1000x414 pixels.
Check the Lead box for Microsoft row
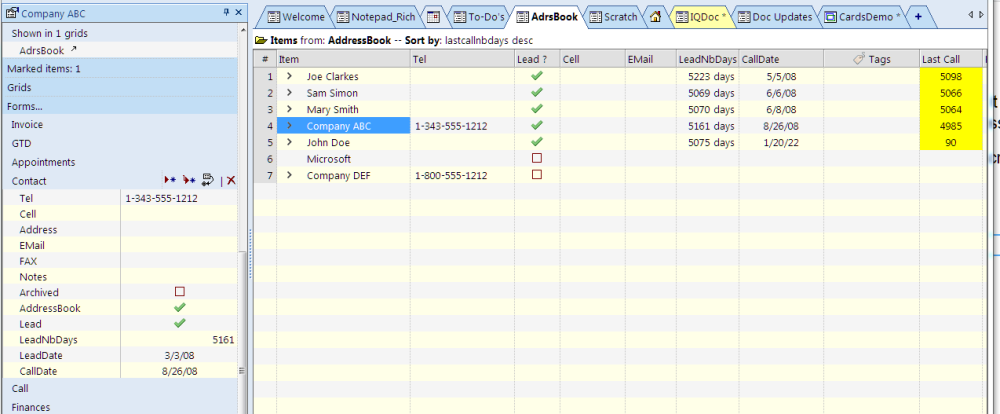coord(536,158)
